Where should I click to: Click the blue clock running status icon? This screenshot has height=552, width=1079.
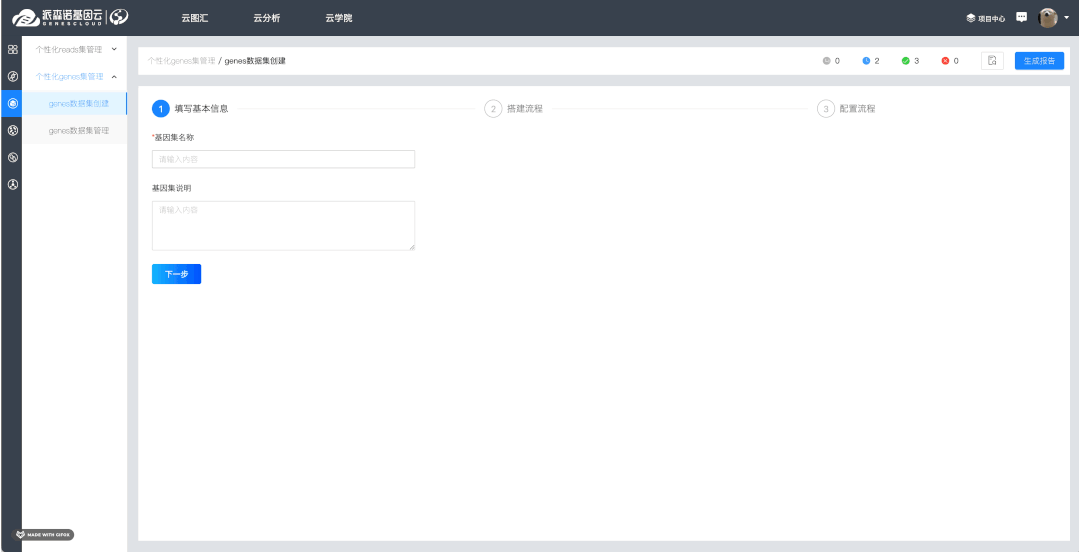tap(866, 61)
